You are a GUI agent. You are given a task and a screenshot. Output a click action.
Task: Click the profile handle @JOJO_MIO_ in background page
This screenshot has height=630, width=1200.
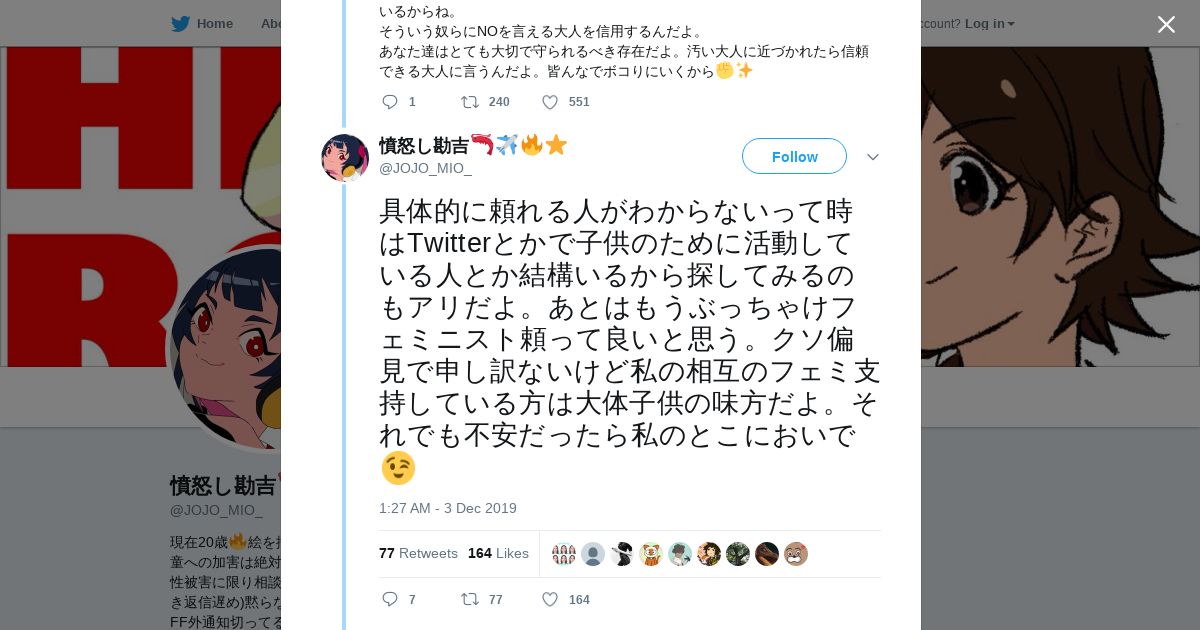tap(216, 510)
